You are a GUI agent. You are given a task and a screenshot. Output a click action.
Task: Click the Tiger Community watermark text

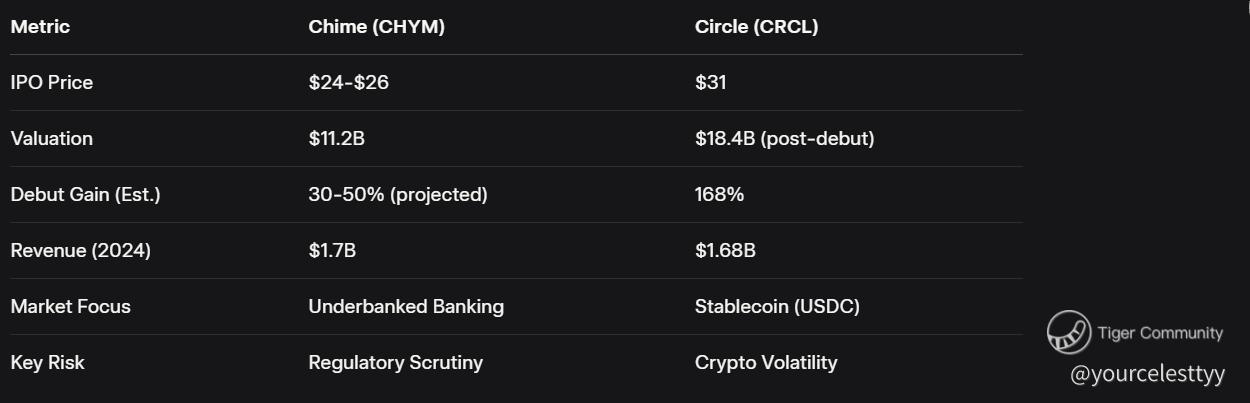click(x=1159, y=333)
